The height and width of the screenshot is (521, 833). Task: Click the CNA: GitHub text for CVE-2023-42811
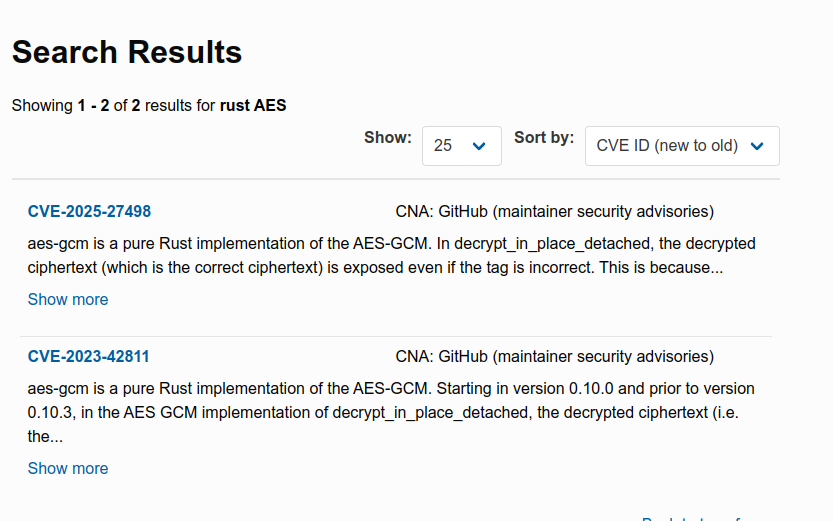[554, 356]
